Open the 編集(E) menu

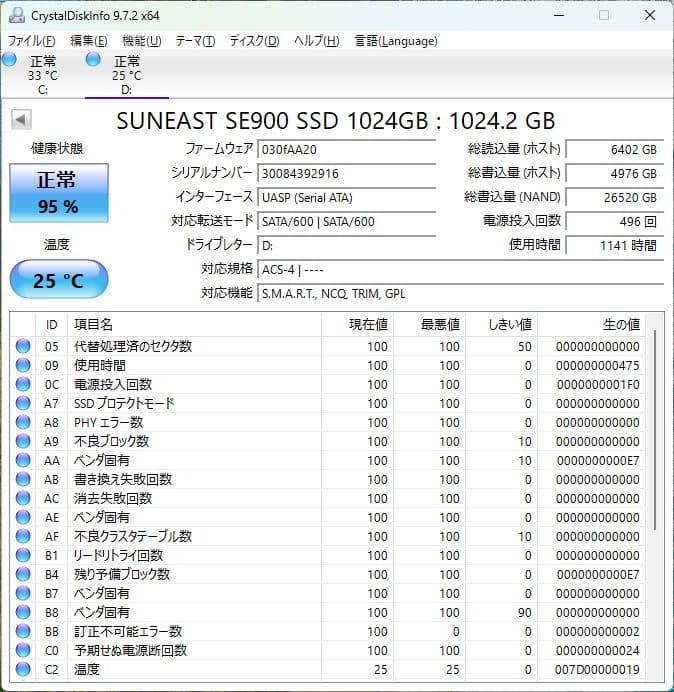(89, 41)
